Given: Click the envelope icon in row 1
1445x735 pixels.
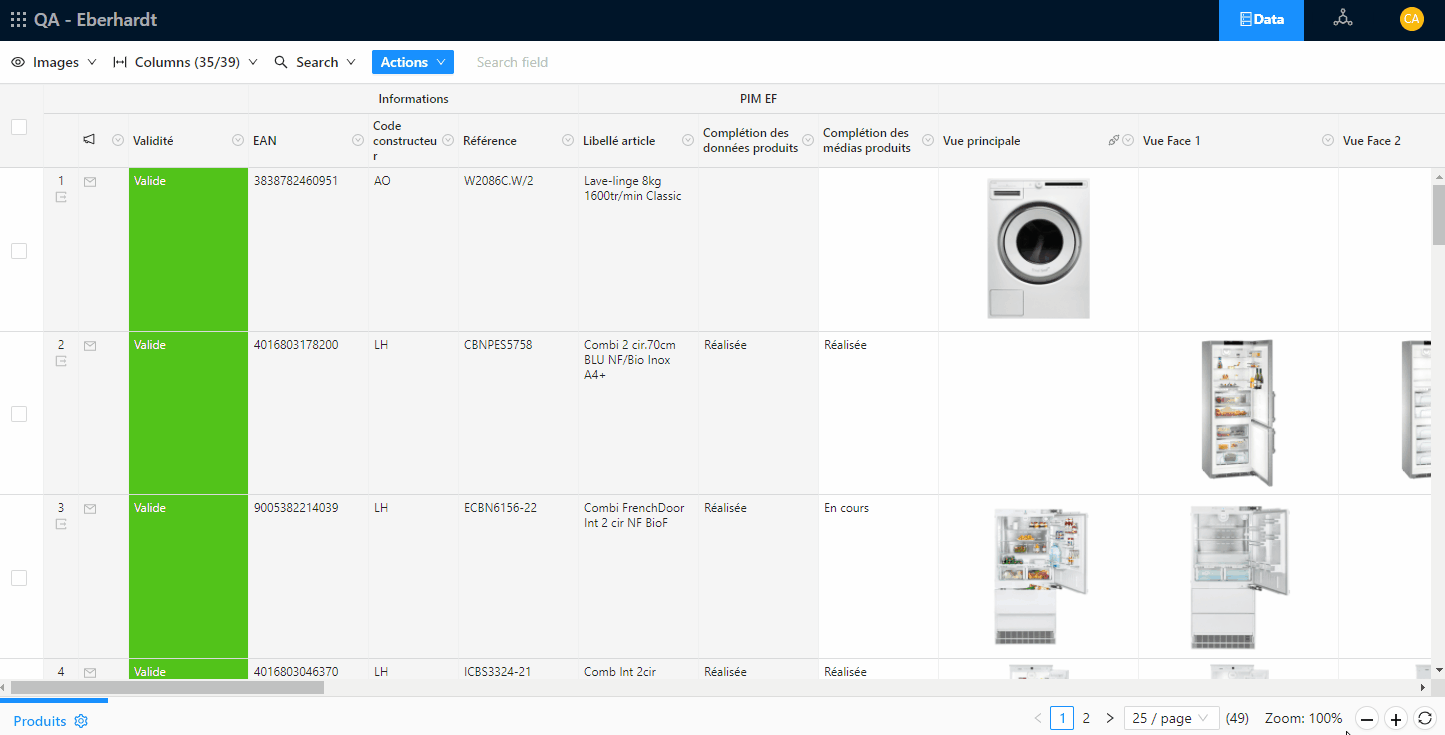Looking at the screenshot, I should 90,182.
